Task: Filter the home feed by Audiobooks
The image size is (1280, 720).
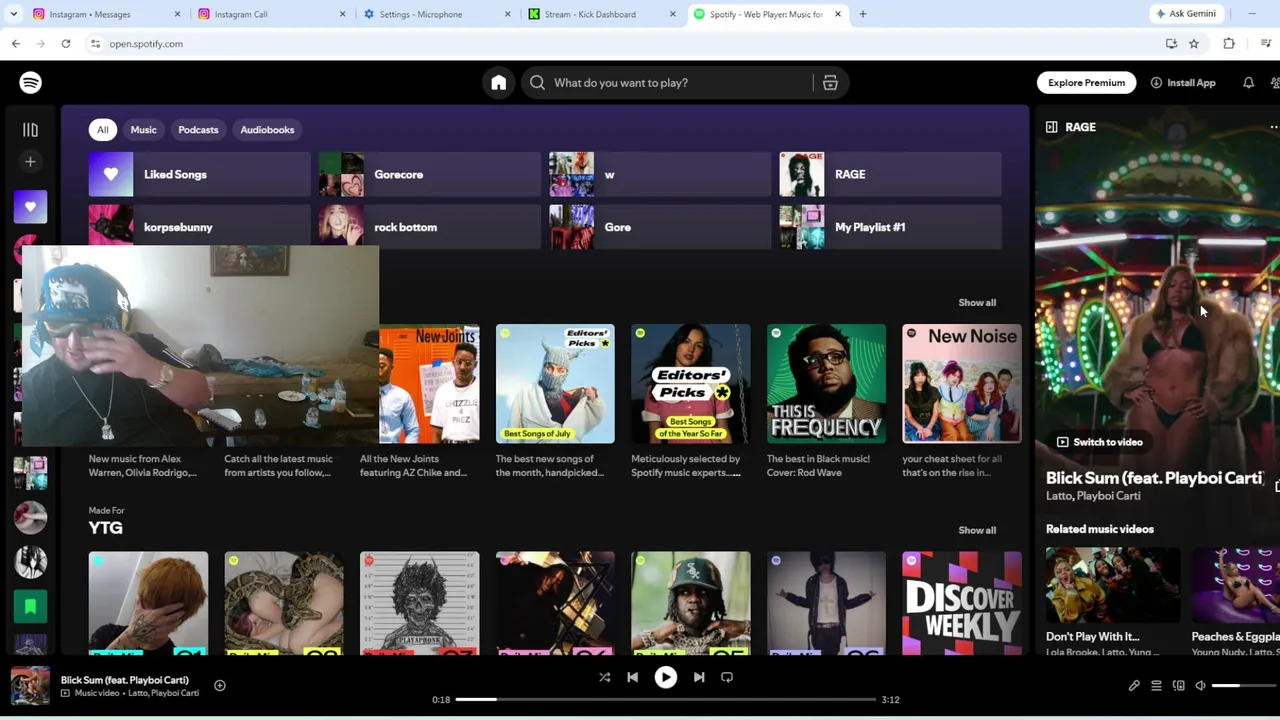Action: (x=267, y=130)
